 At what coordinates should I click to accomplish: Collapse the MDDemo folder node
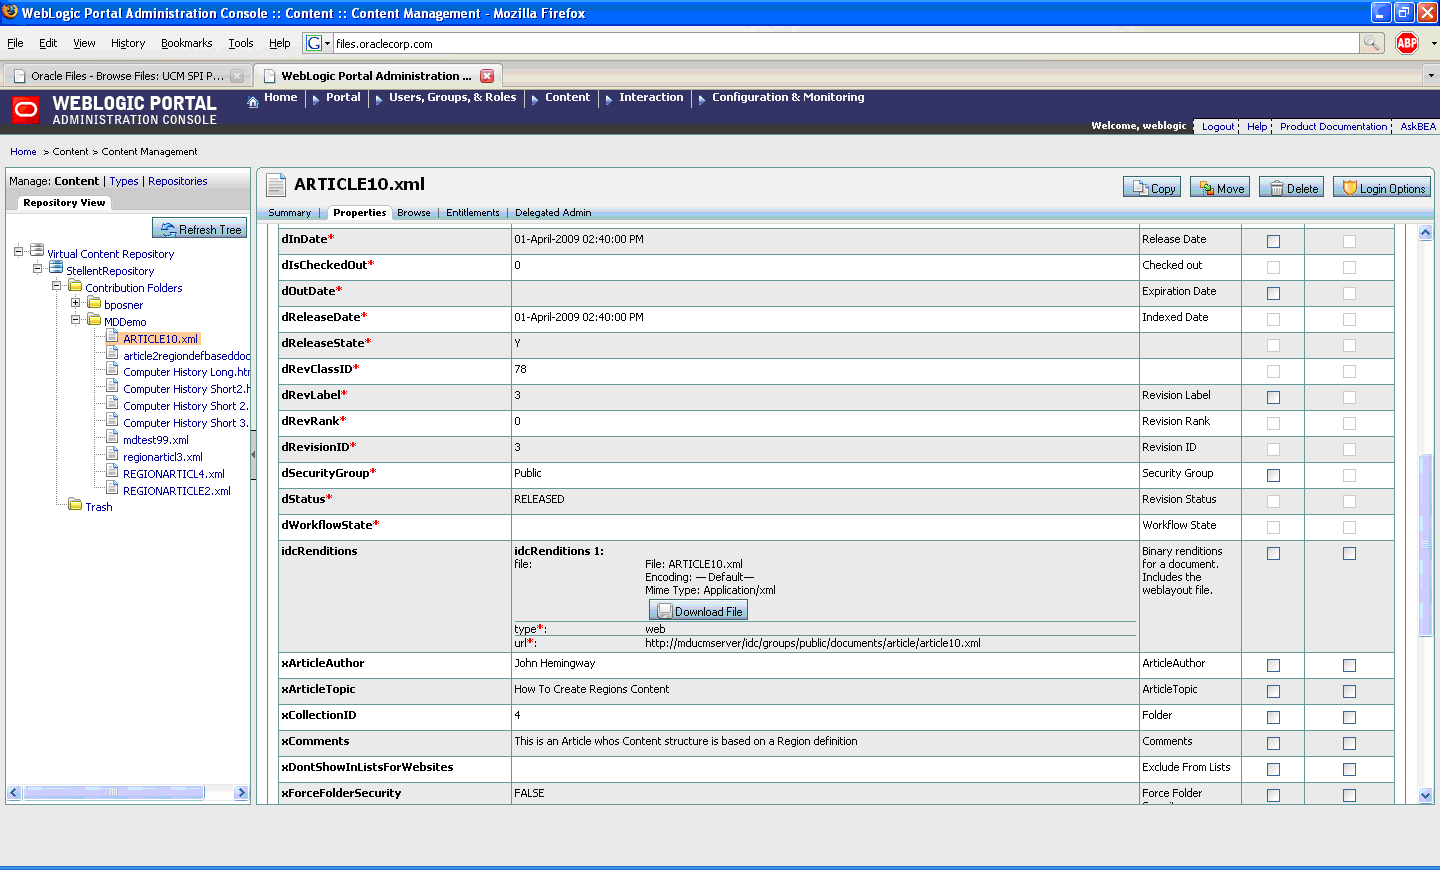click(x=75, y=319)
